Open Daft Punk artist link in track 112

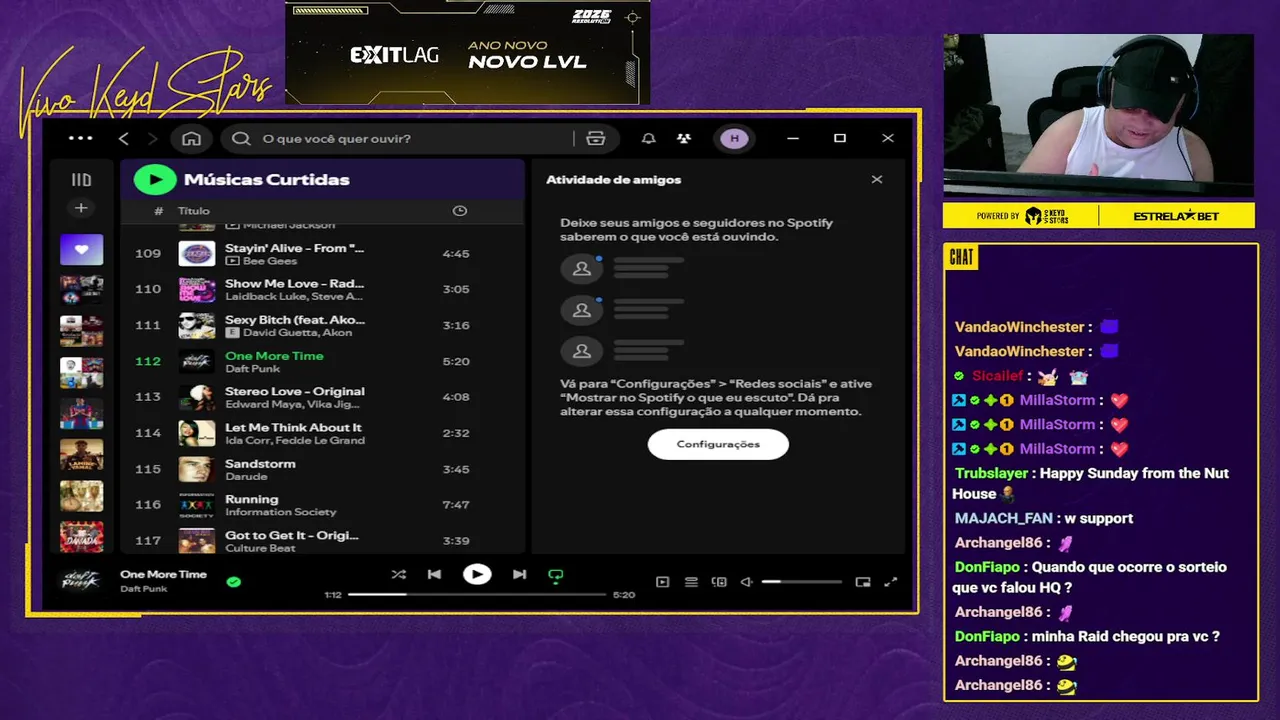(252, 369)
